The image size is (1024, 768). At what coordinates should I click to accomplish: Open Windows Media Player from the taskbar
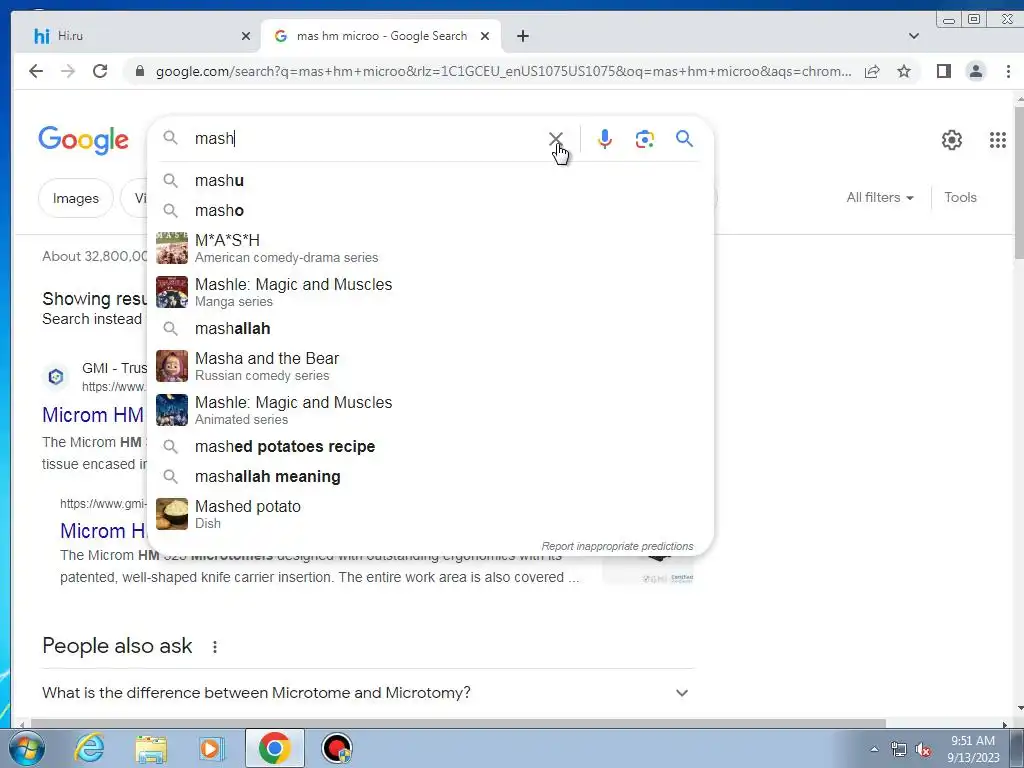coord(212,748)
